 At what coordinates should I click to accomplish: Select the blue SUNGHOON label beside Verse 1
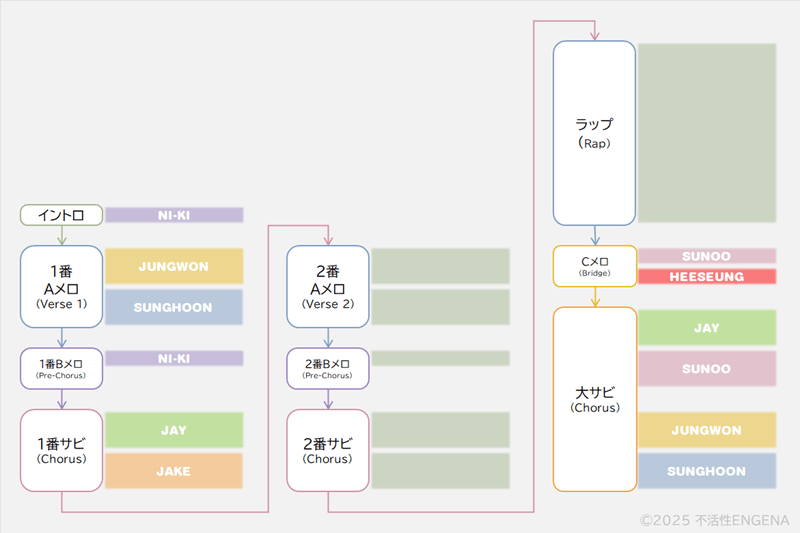[x=174, y=307]
